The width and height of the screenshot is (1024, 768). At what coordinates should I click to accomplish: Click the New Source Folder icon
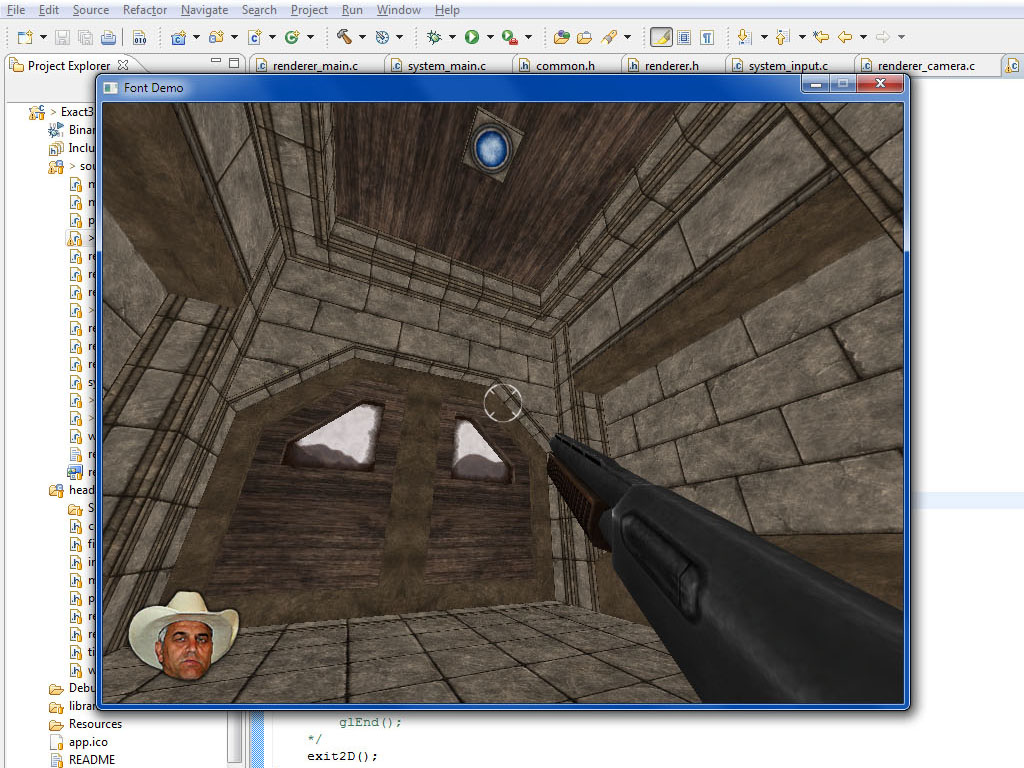point(216,37)
